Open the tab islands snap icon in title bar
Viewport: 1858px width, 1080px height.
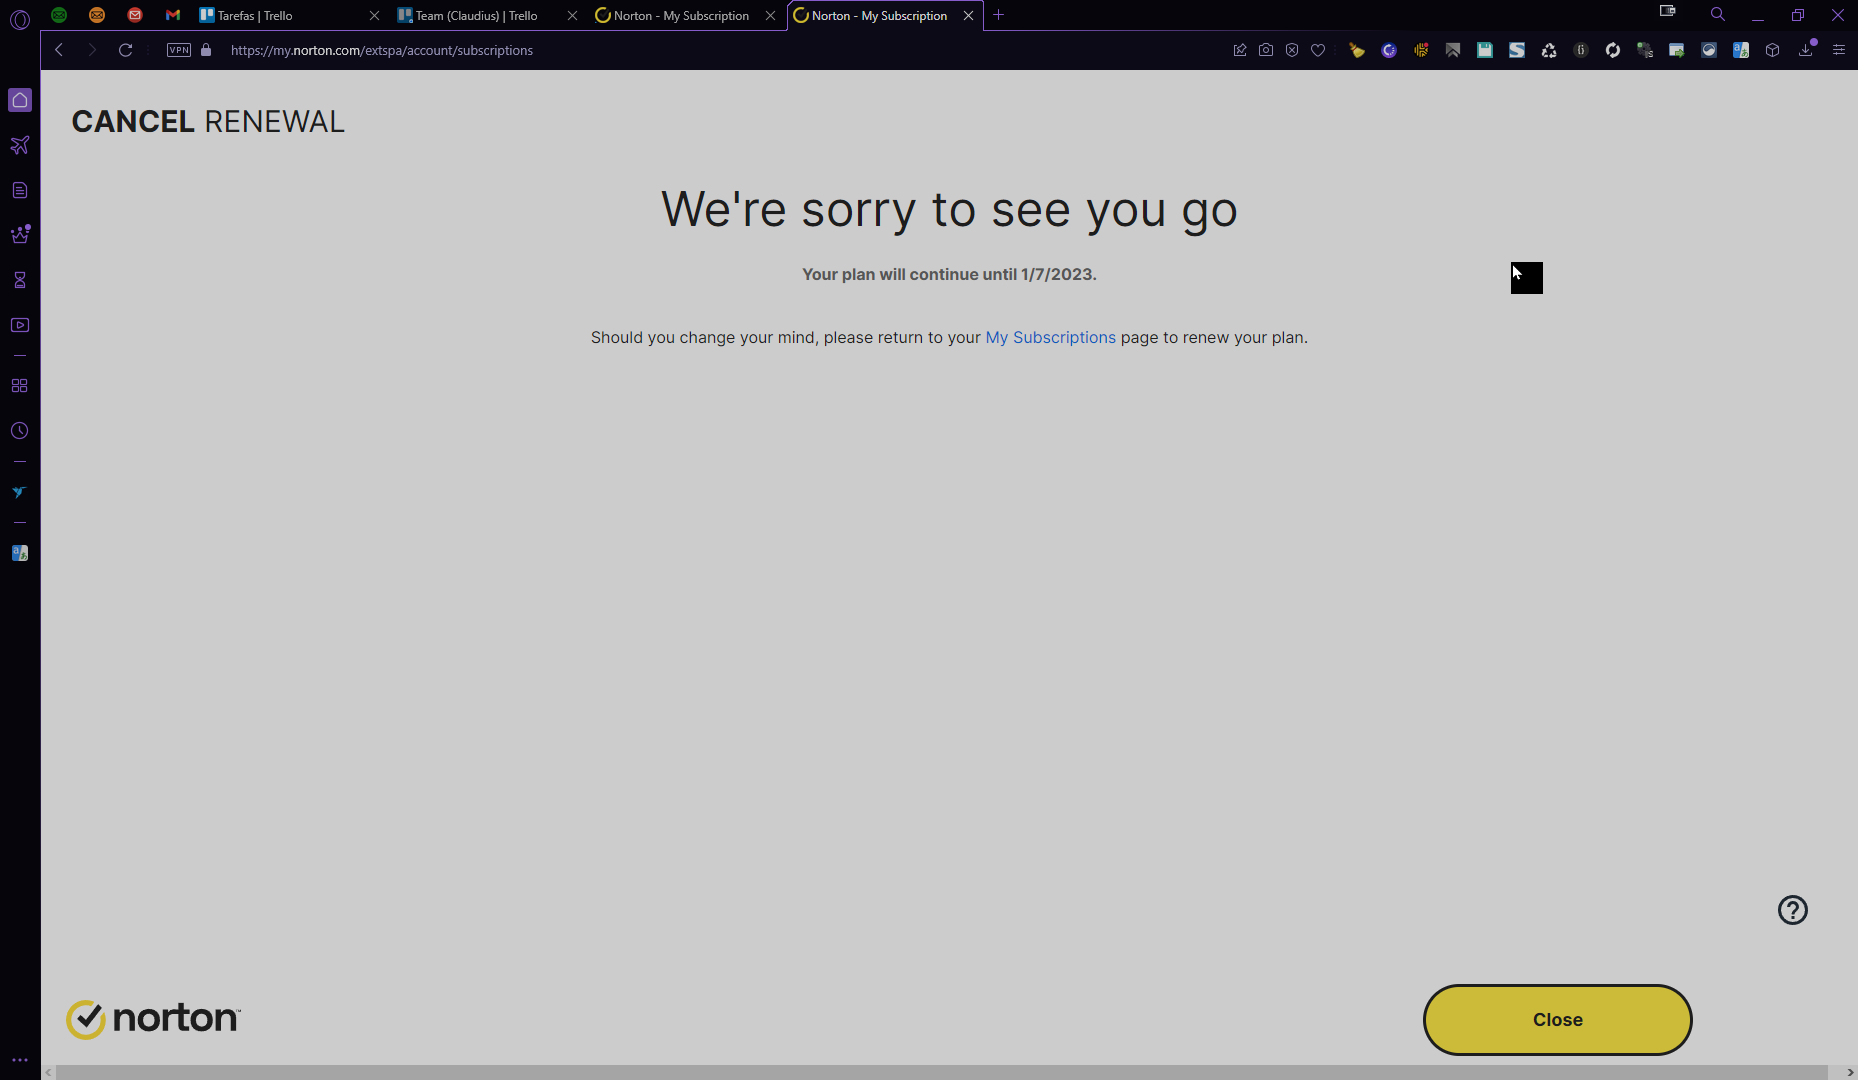tap(1668, 12)
